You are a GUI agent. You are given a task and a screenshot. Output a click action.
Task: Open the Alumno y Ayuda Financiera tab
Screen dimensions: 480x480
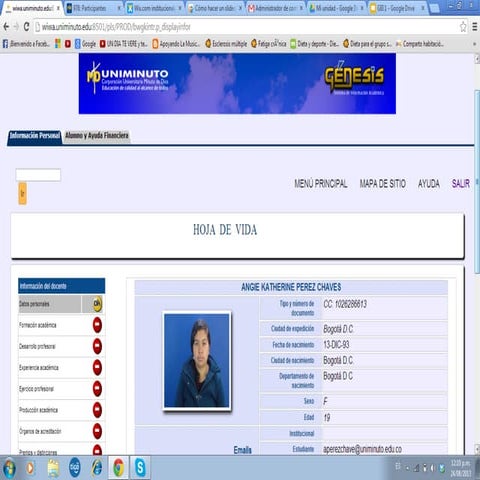(x=97, y=136)
